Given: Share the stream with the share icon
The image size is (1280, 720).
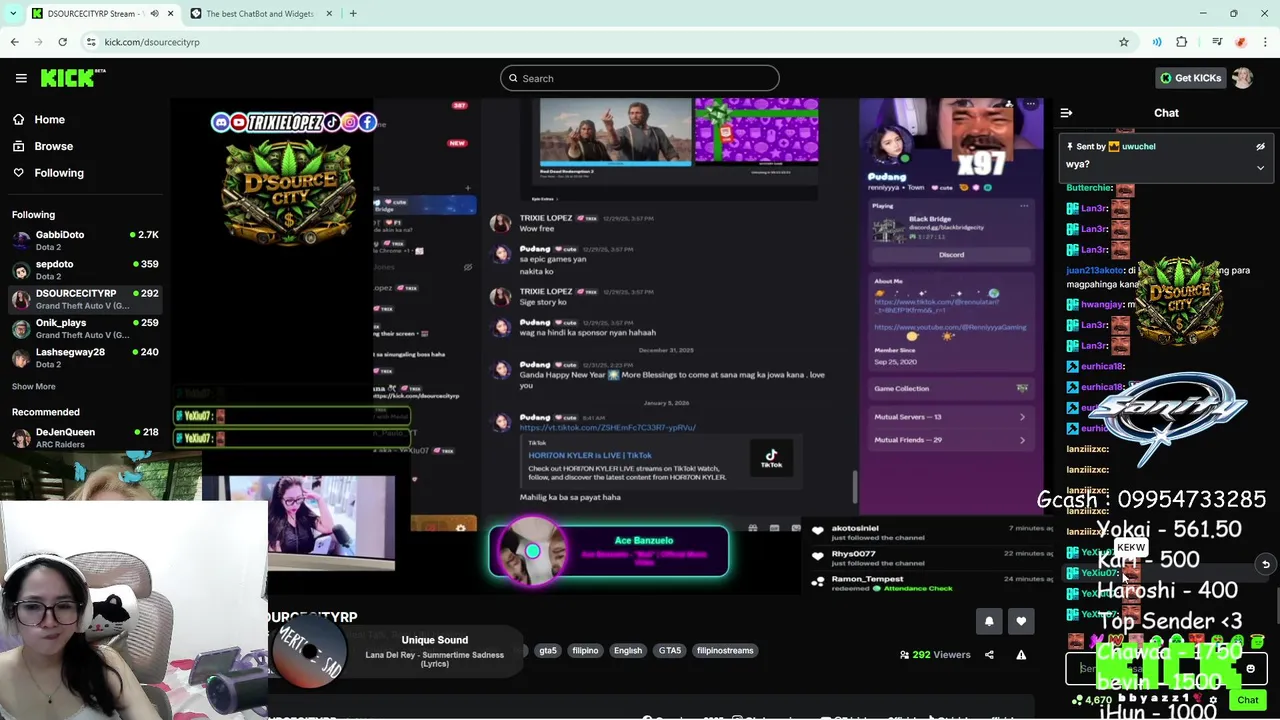Looking at the screenshot, I should 989,655.
